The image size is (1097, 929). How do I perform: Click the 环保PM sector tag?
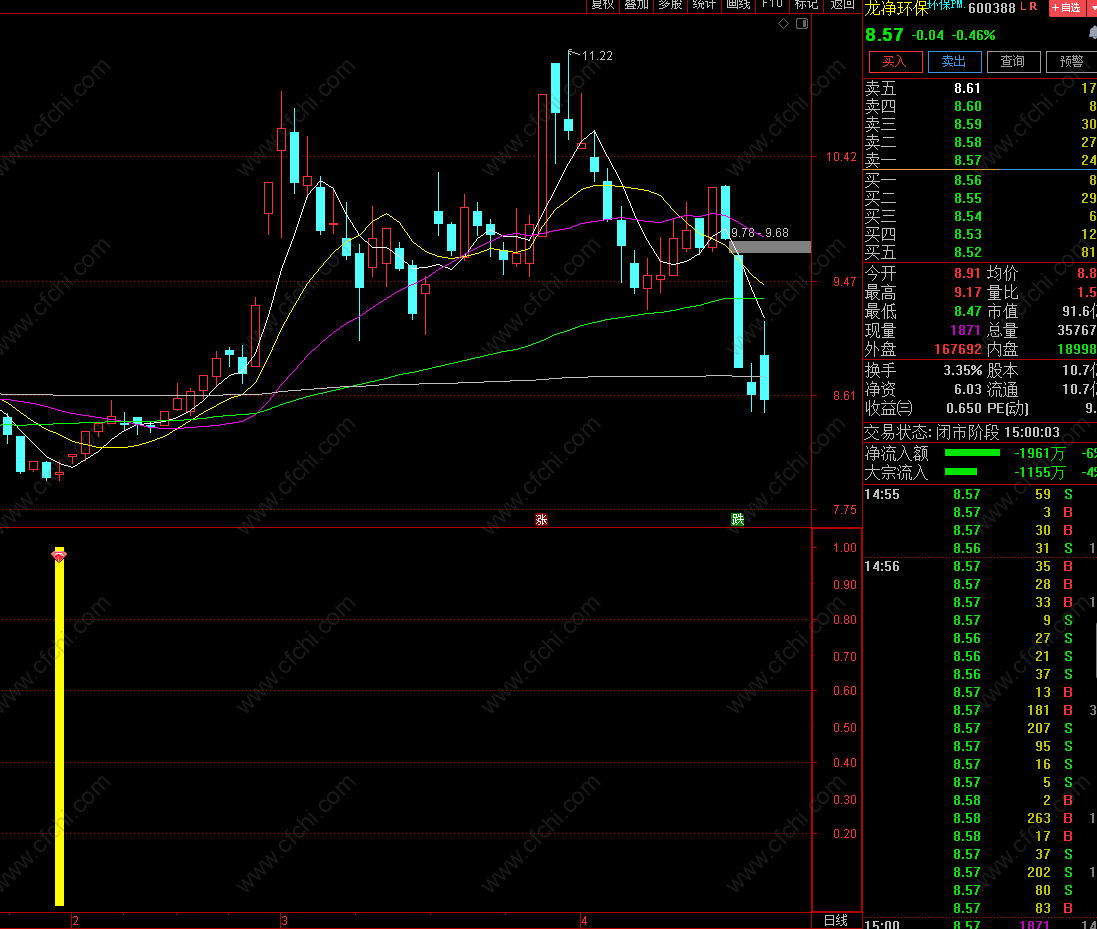[946, 4]
